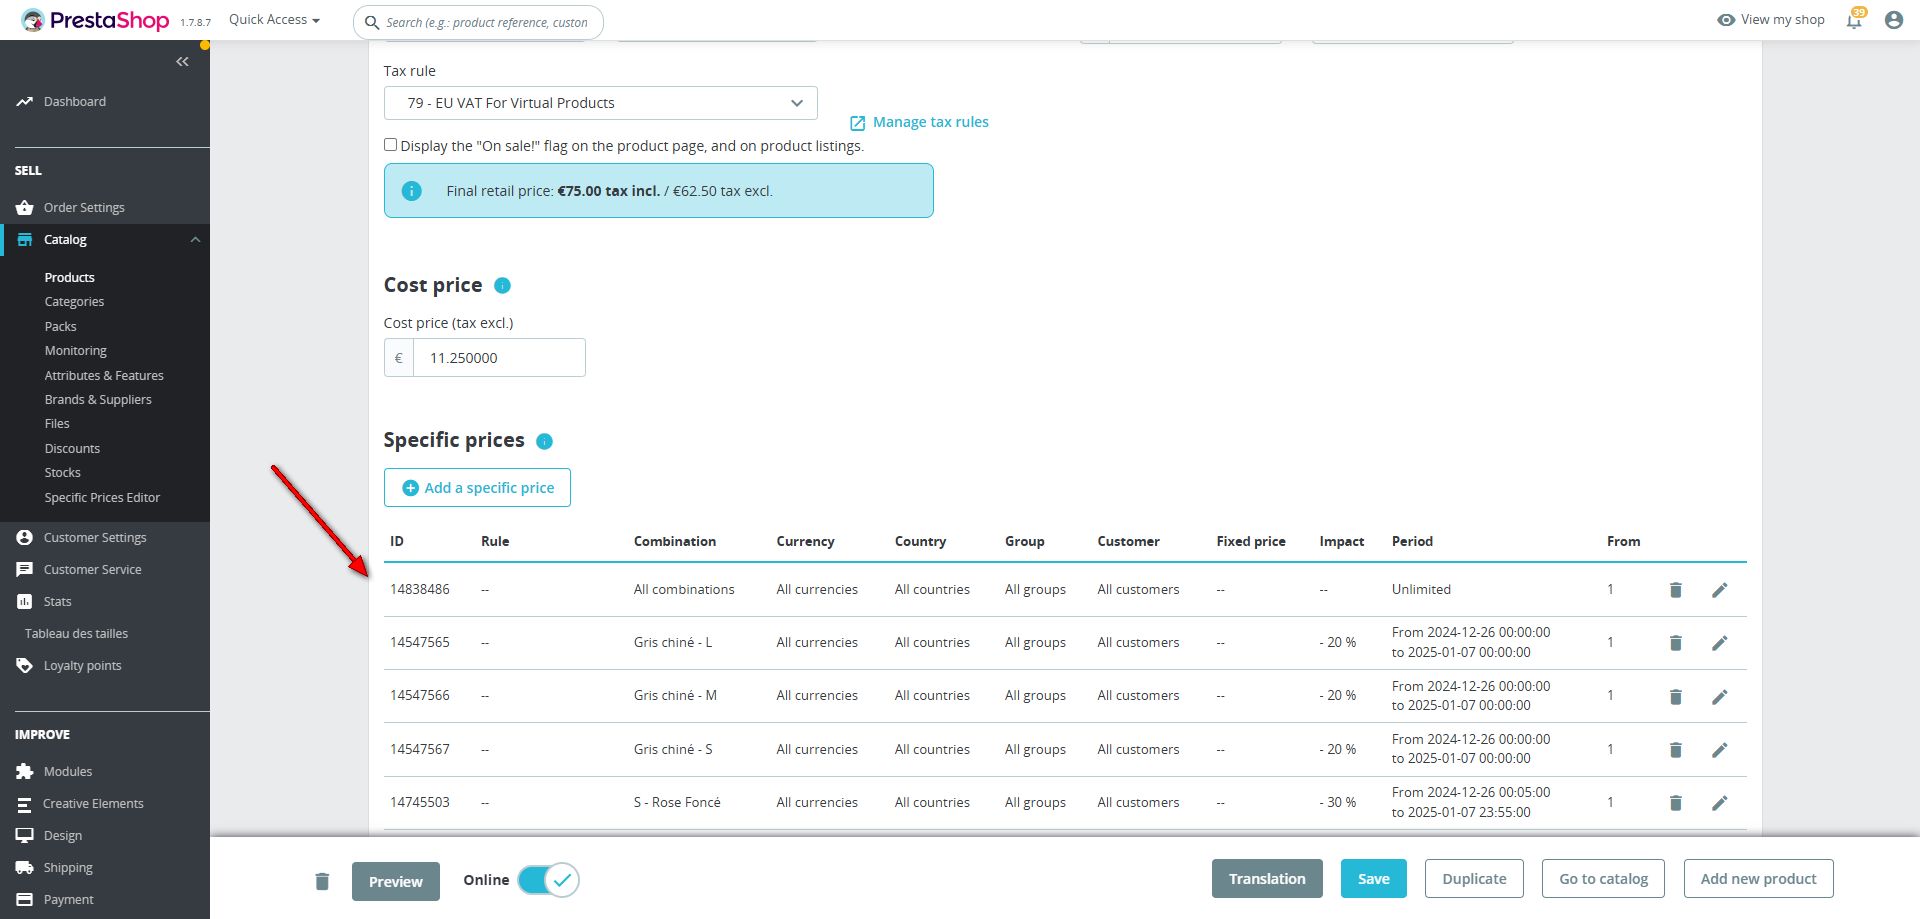Delete specific price 14547567
The width and height of the screenshot is (1920, 919).
[x=1676, y=749]
